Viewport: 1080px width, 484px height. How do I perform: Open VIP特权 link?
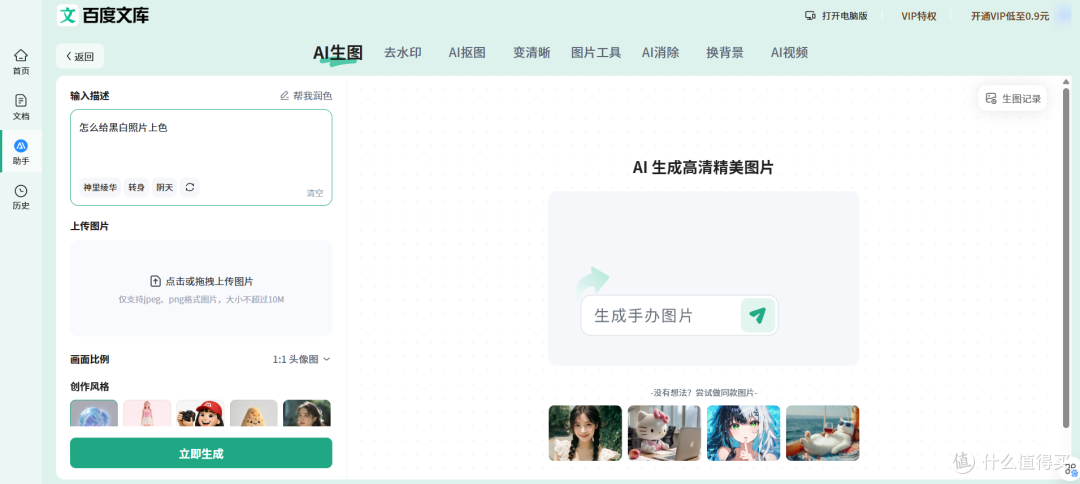919,16
